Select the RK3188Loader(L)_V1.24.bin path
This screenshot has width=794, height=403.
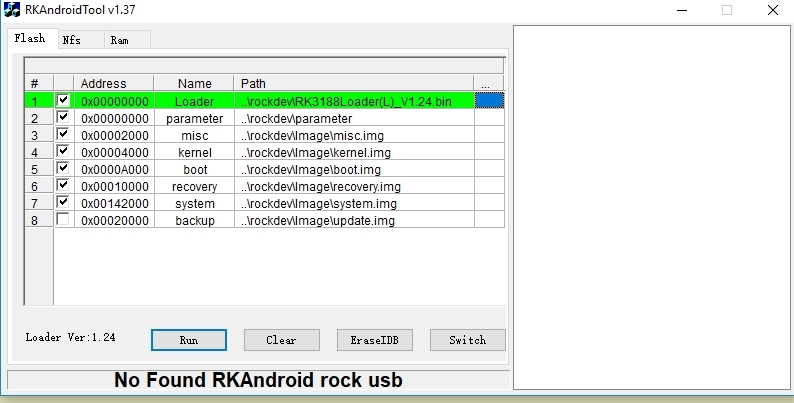[354, 101]
